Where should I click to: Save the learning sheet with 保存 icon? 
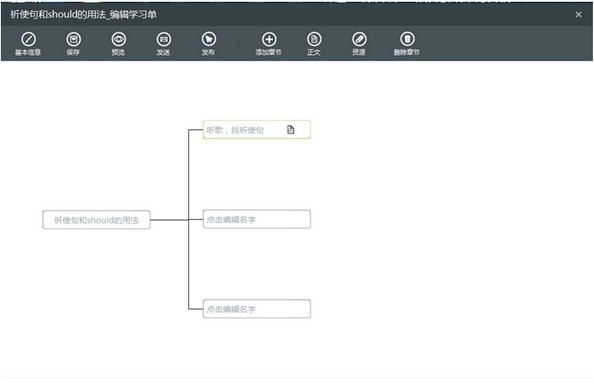pyautogui.click(x=73, y=39)
